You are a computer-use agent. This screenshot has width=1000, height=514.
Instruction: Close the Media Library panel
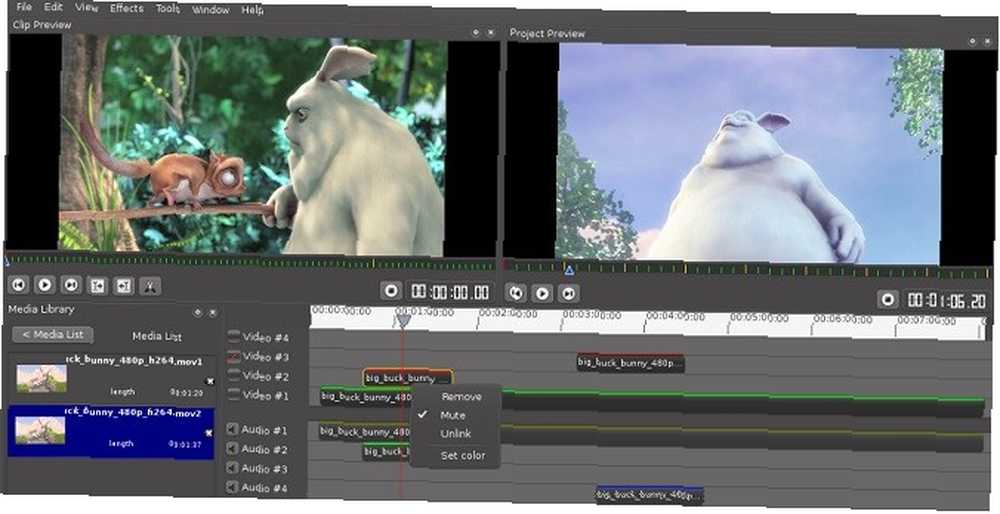point(212,313)
